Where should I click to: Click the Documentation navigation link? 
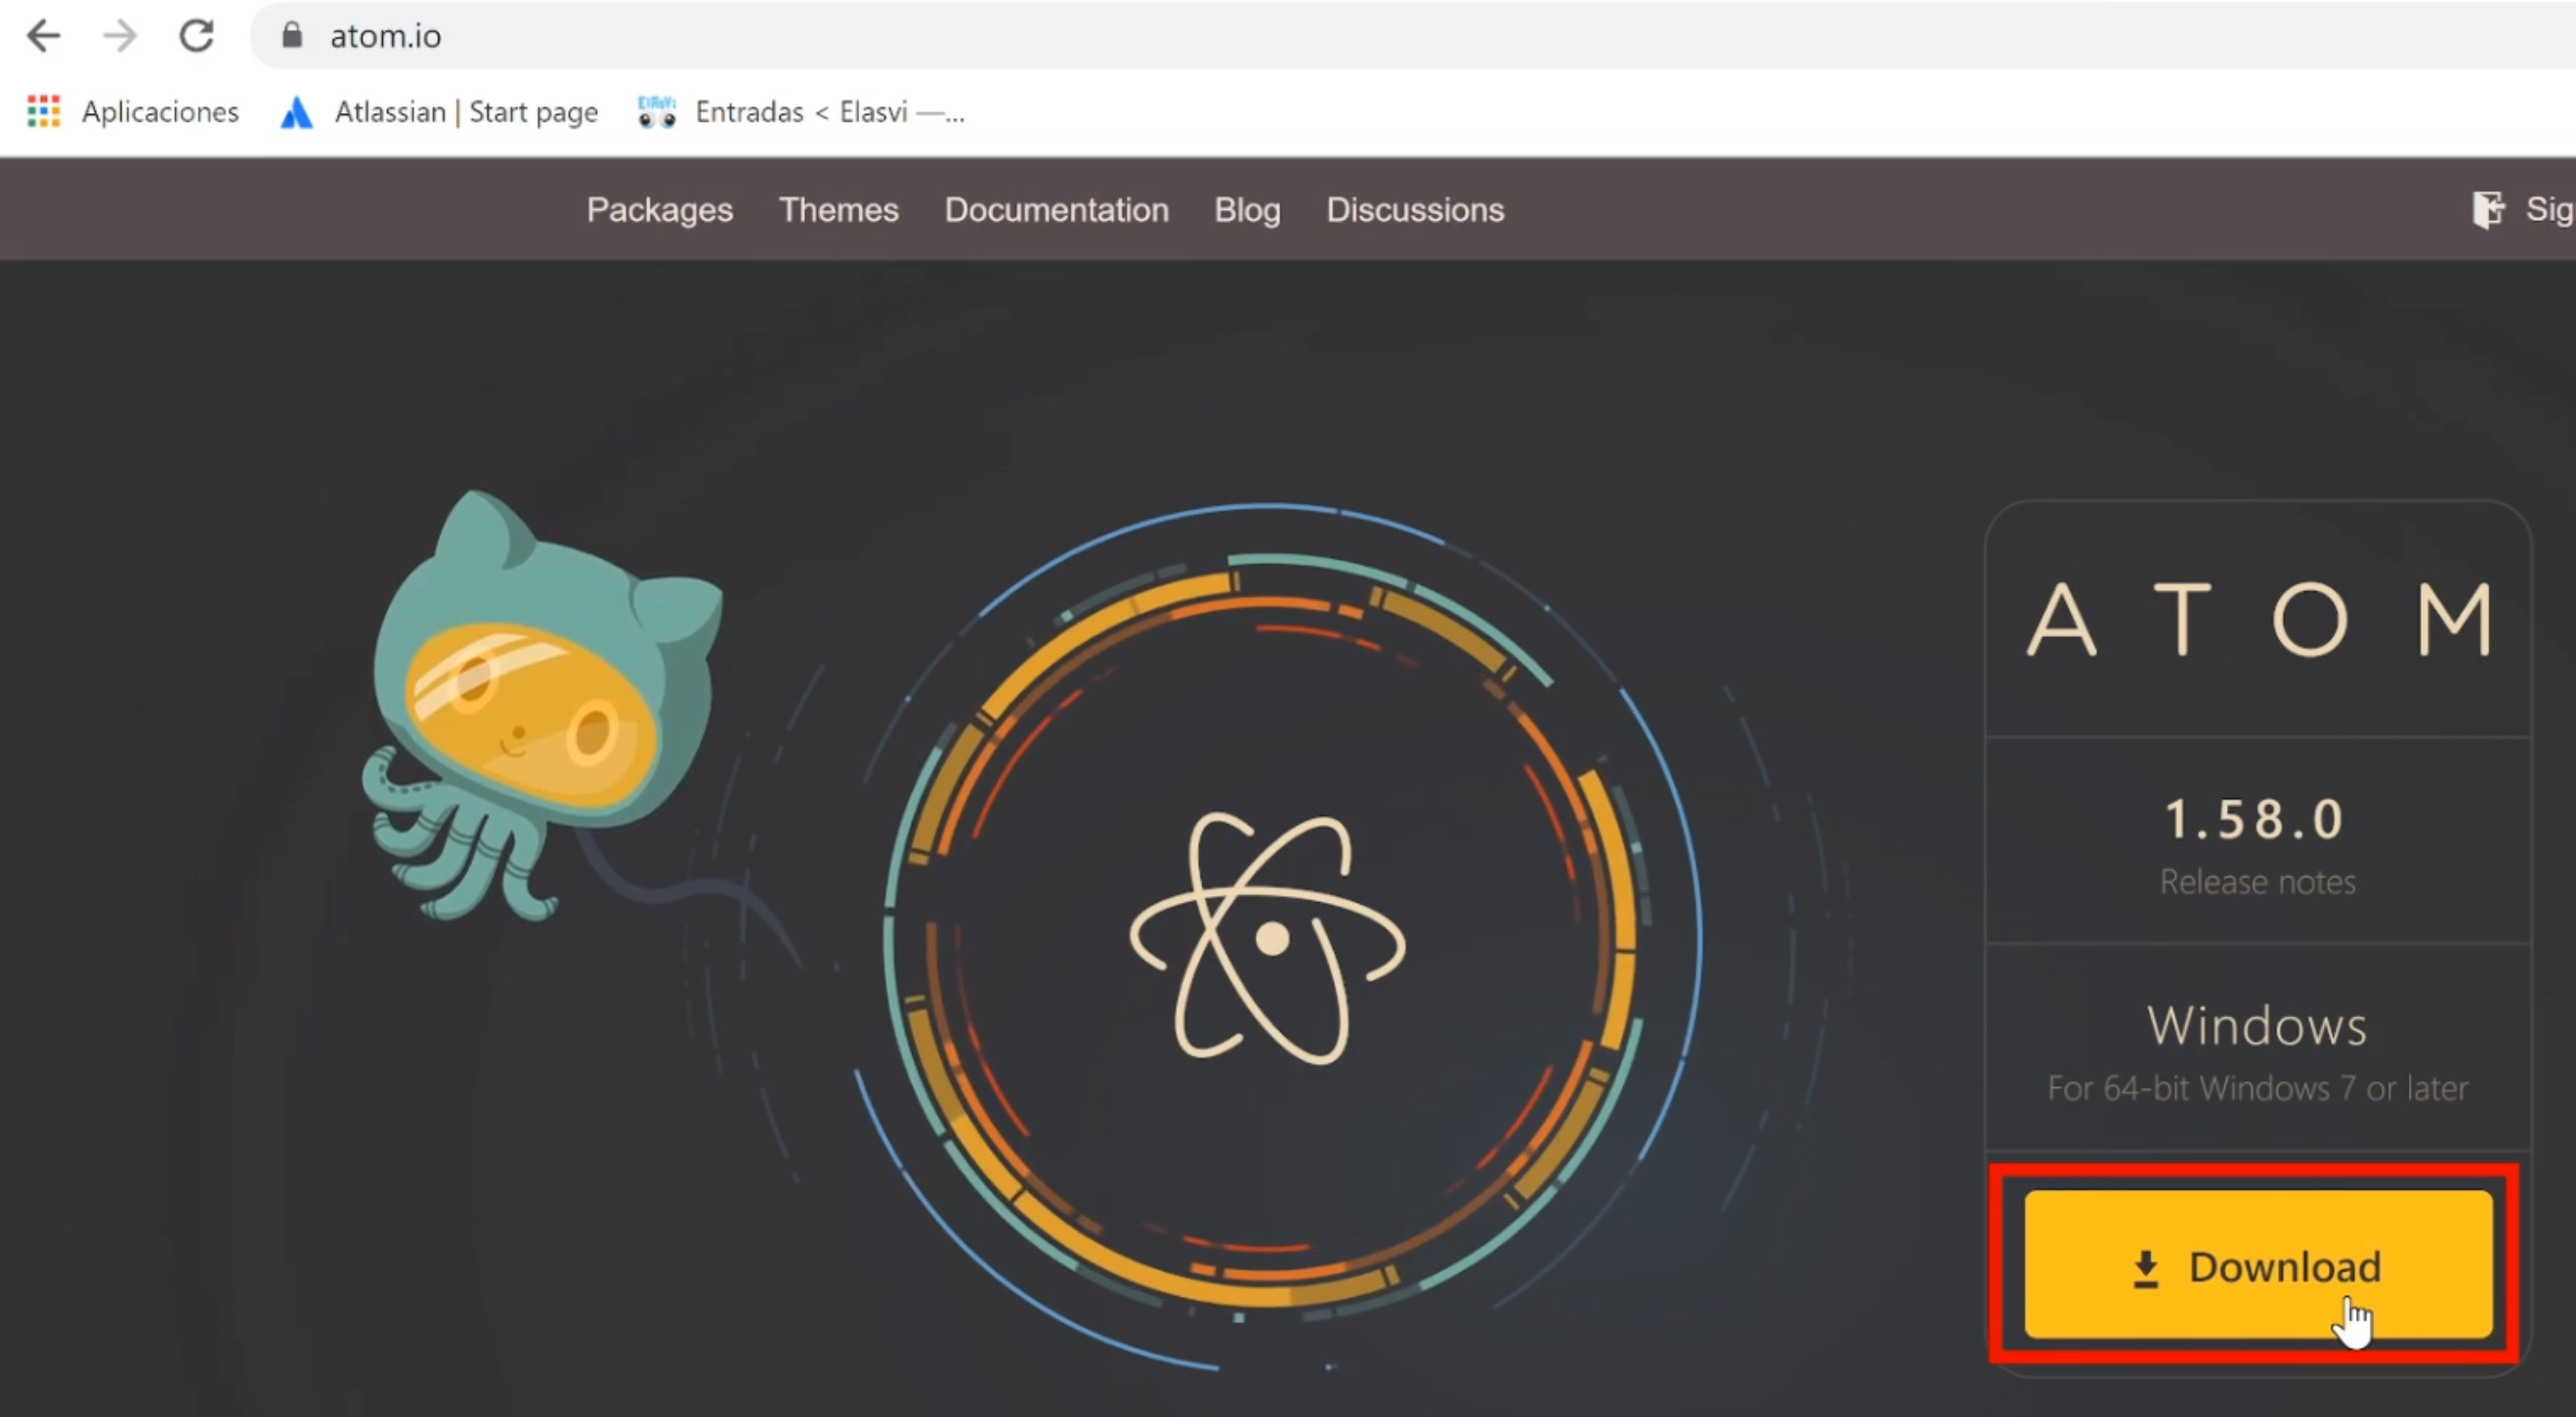(1057, 209)
